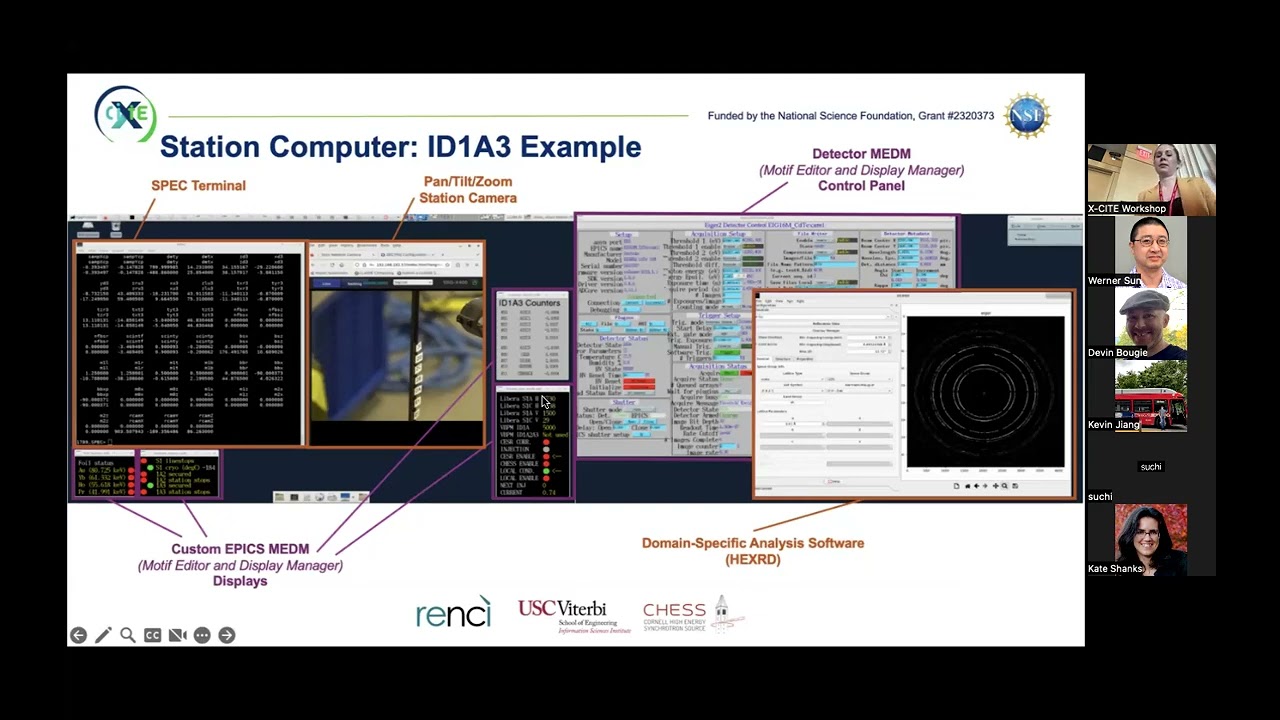Select Kate Shanks' video tile

1151,540
